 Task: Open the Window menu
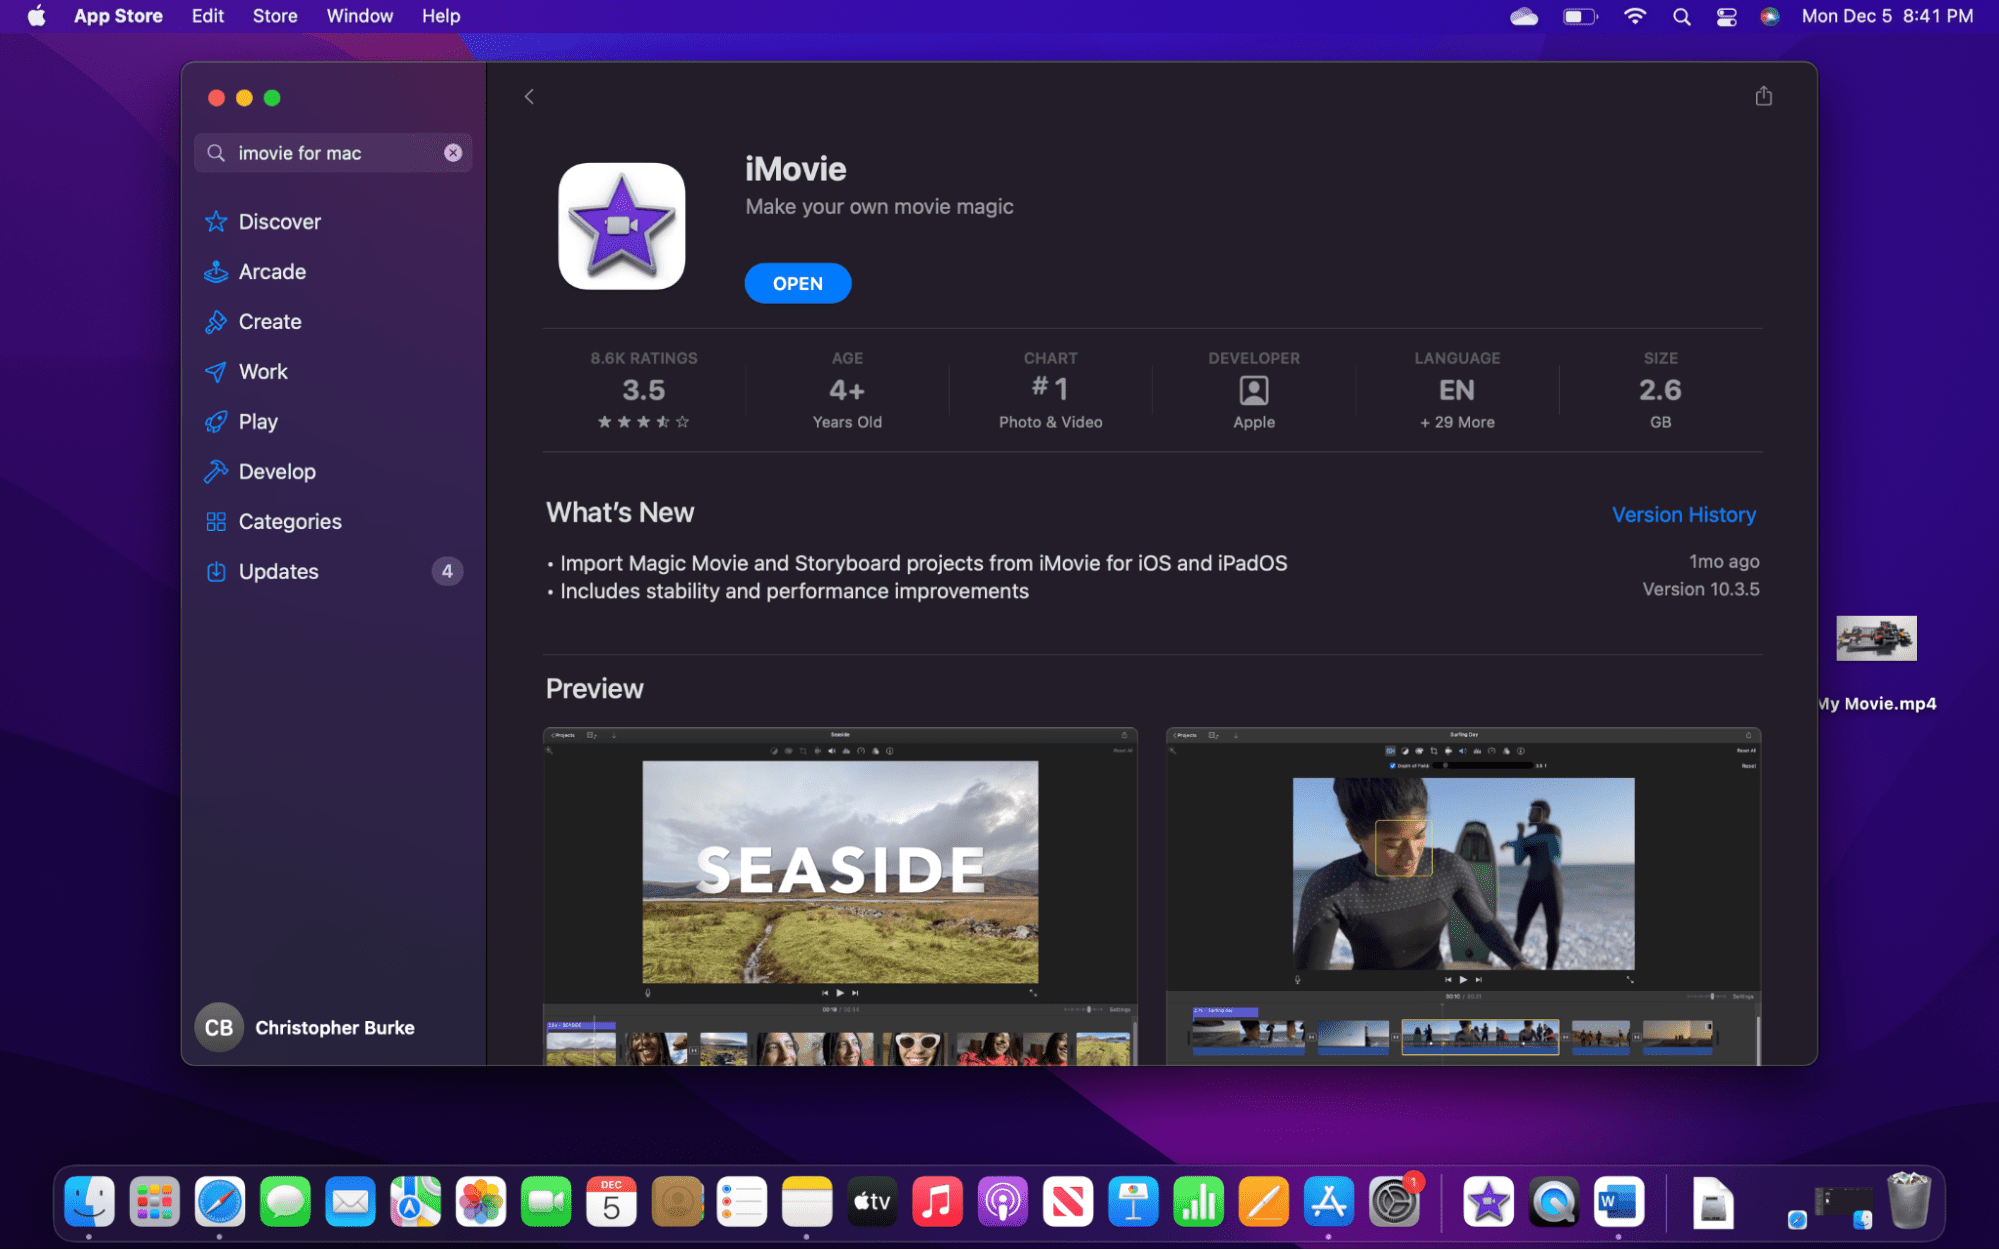tap(360, 16)
